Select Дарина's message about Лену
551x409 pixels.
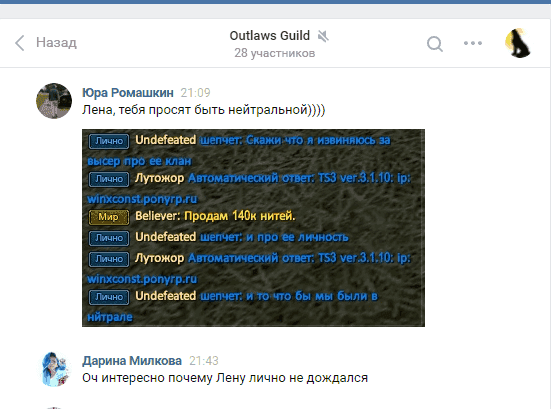click(225, 378)
